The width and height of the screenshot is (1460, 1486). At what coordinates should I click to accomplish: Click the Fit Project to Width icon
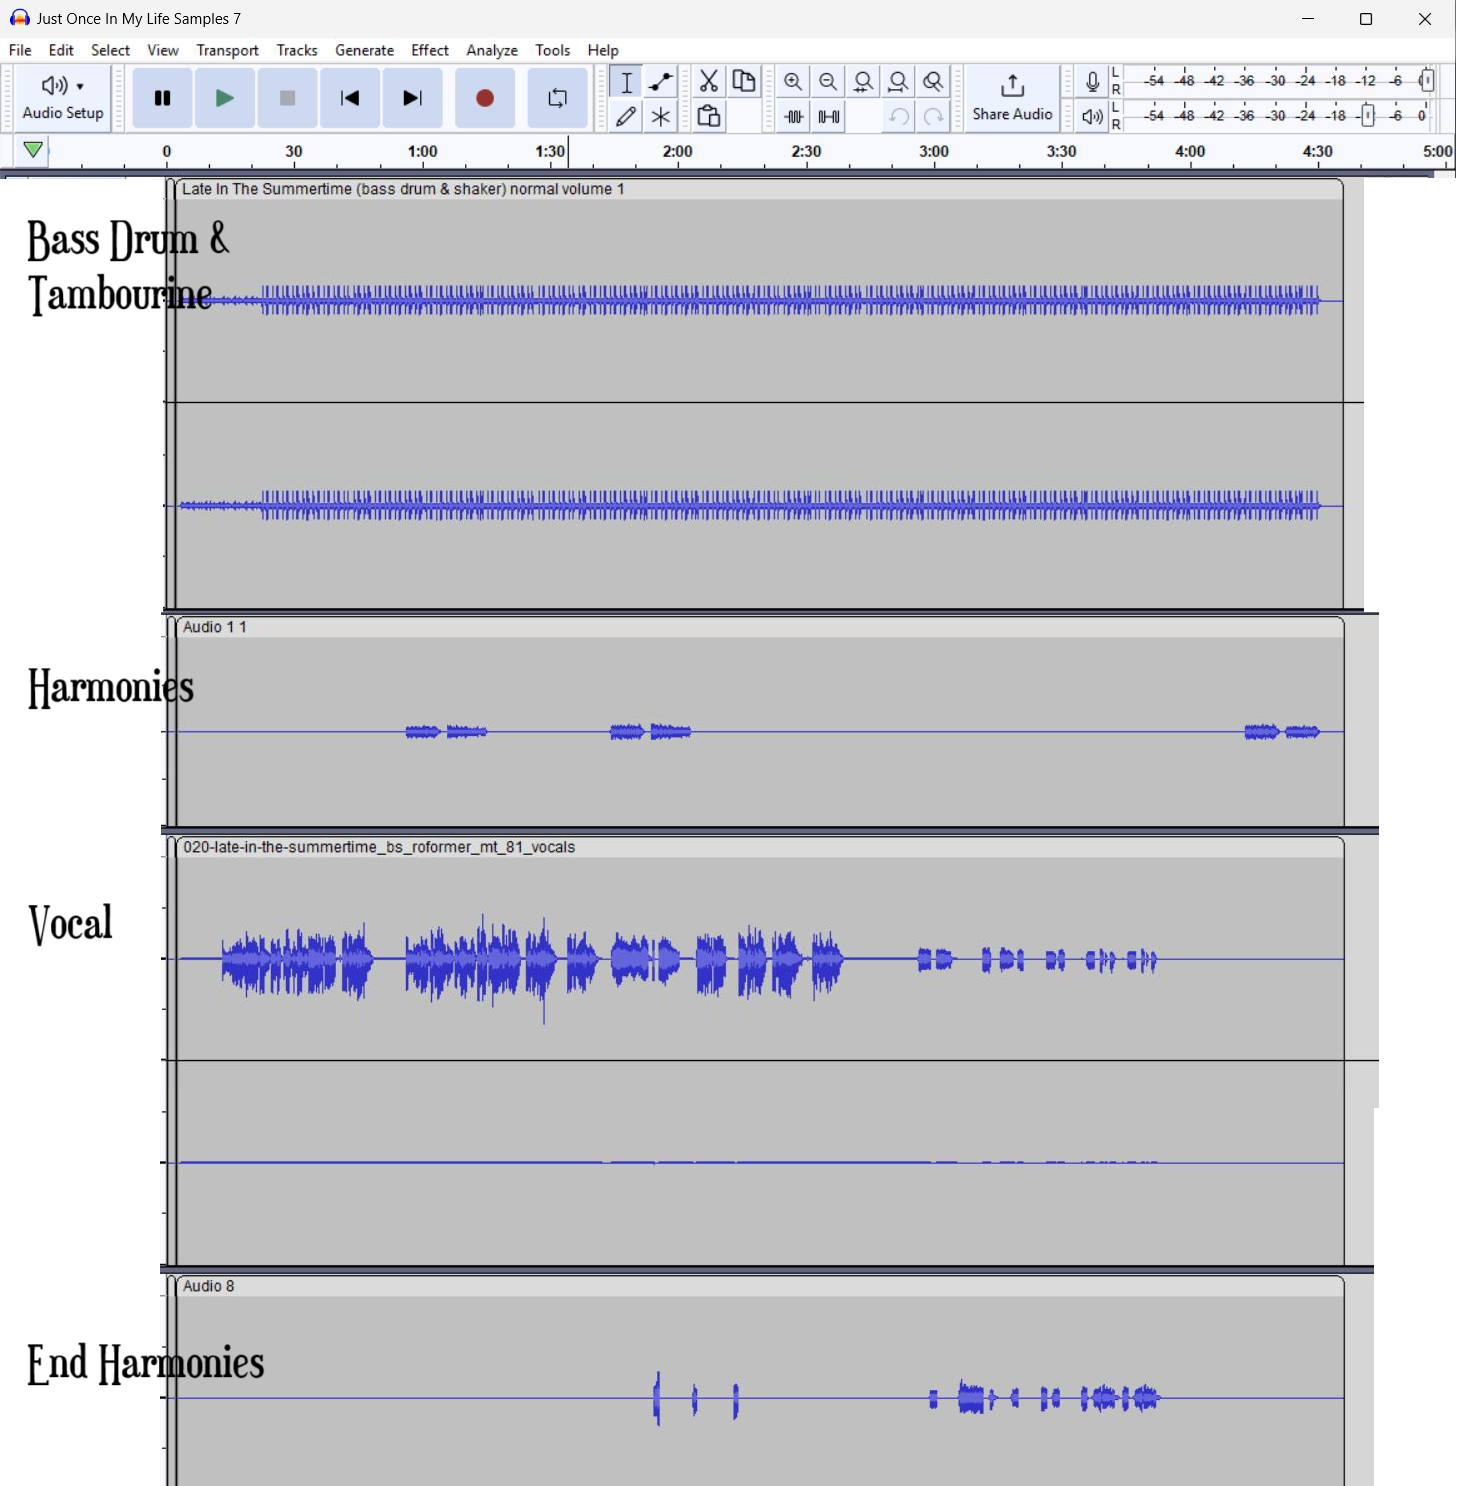[x=898, y=81]
